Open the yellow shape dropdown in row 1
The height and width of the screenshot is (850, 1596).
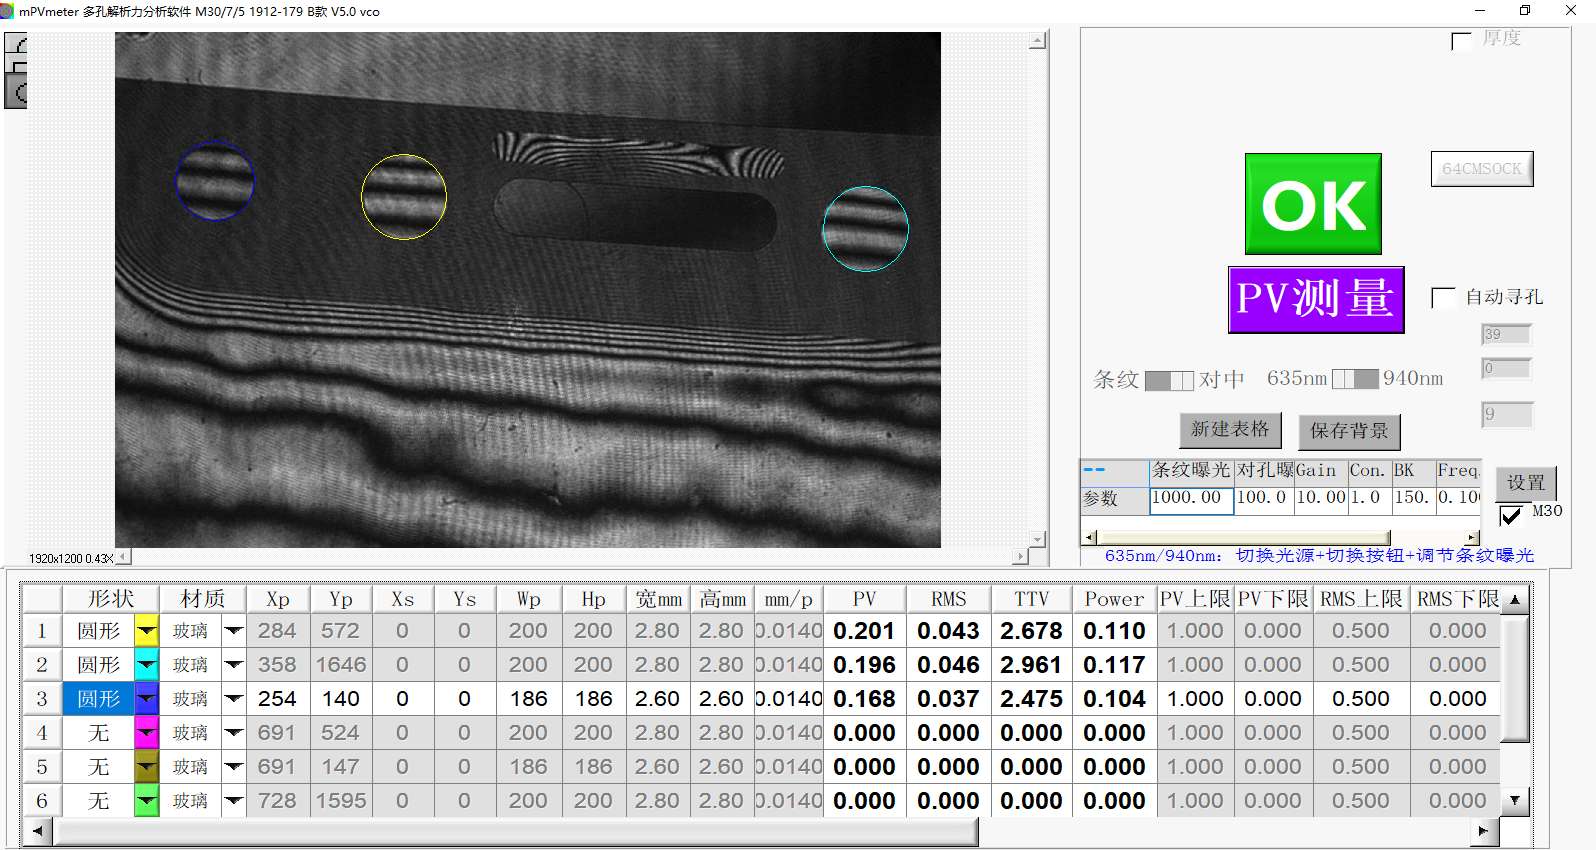coord(147,631)
